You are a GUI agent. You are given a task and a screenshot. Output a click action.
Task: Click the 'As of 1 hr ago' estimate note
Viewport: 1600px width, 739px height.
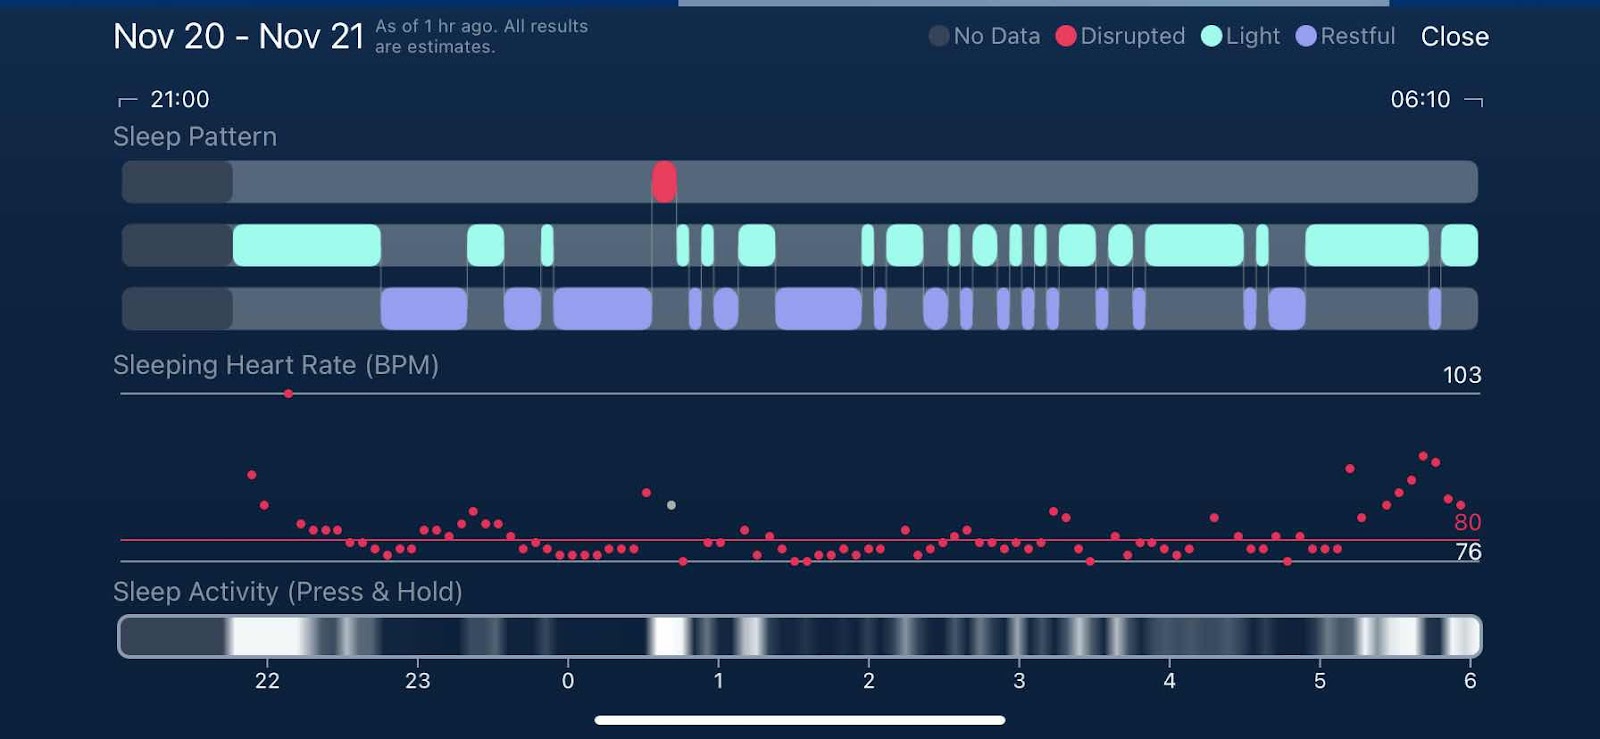point(481,36)
